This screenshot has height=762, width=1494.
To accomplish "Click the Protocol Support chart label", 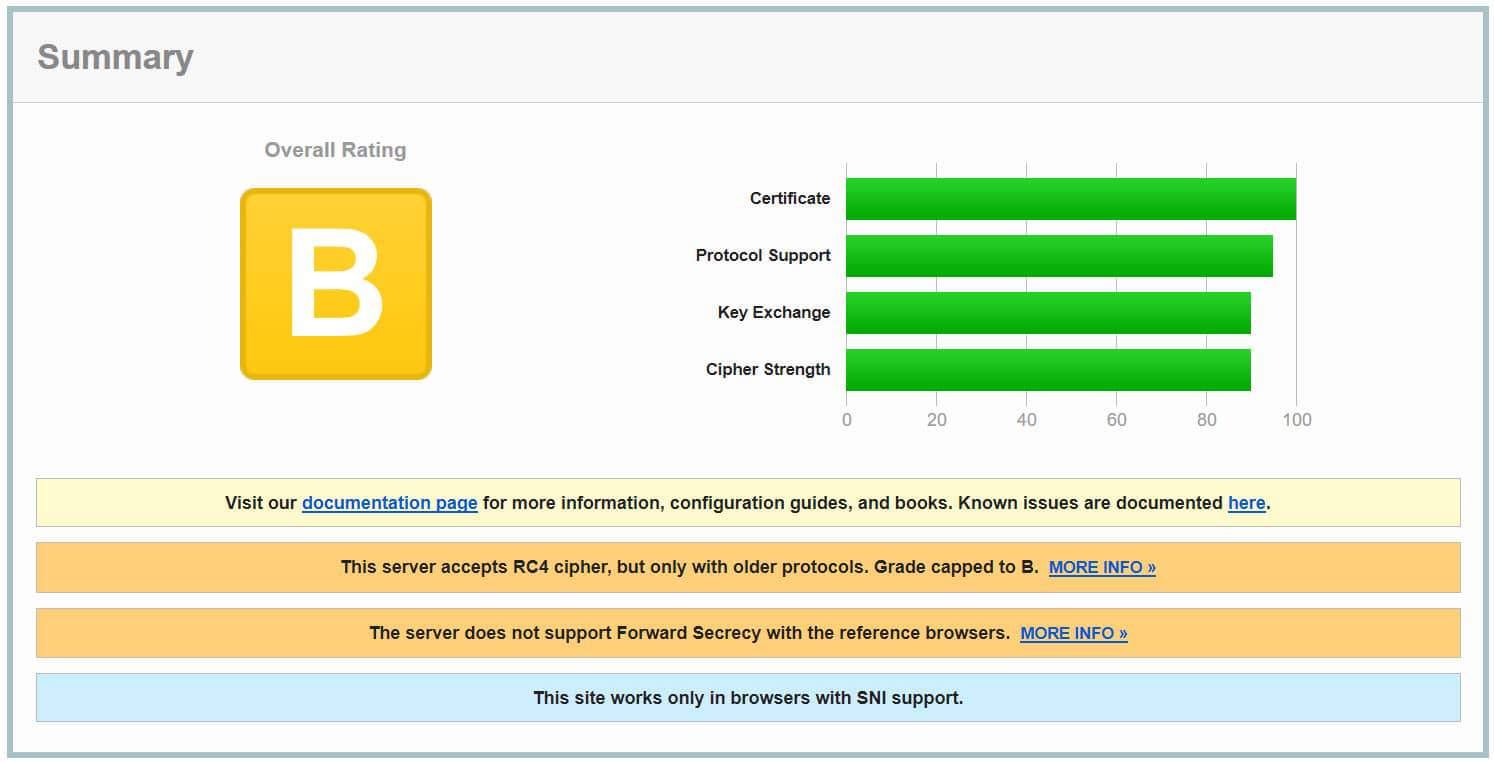I will point(763,255).
